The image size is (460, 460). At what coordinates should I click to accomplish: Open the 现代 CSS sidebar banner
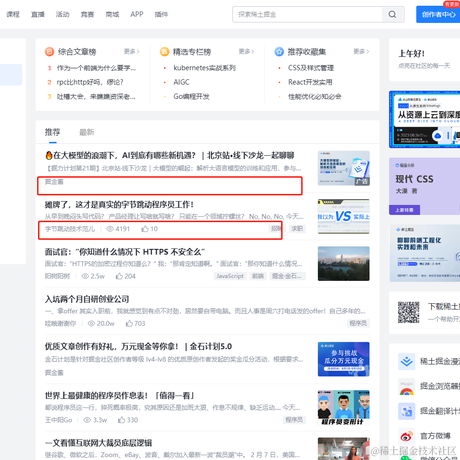click(424, 186)
